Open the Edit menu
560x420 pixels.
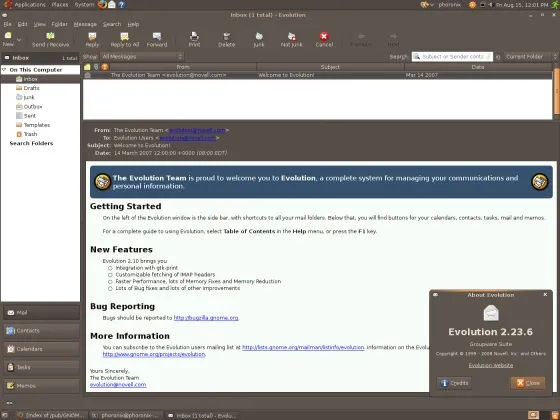pyautogui.click(x=22, y=24)
